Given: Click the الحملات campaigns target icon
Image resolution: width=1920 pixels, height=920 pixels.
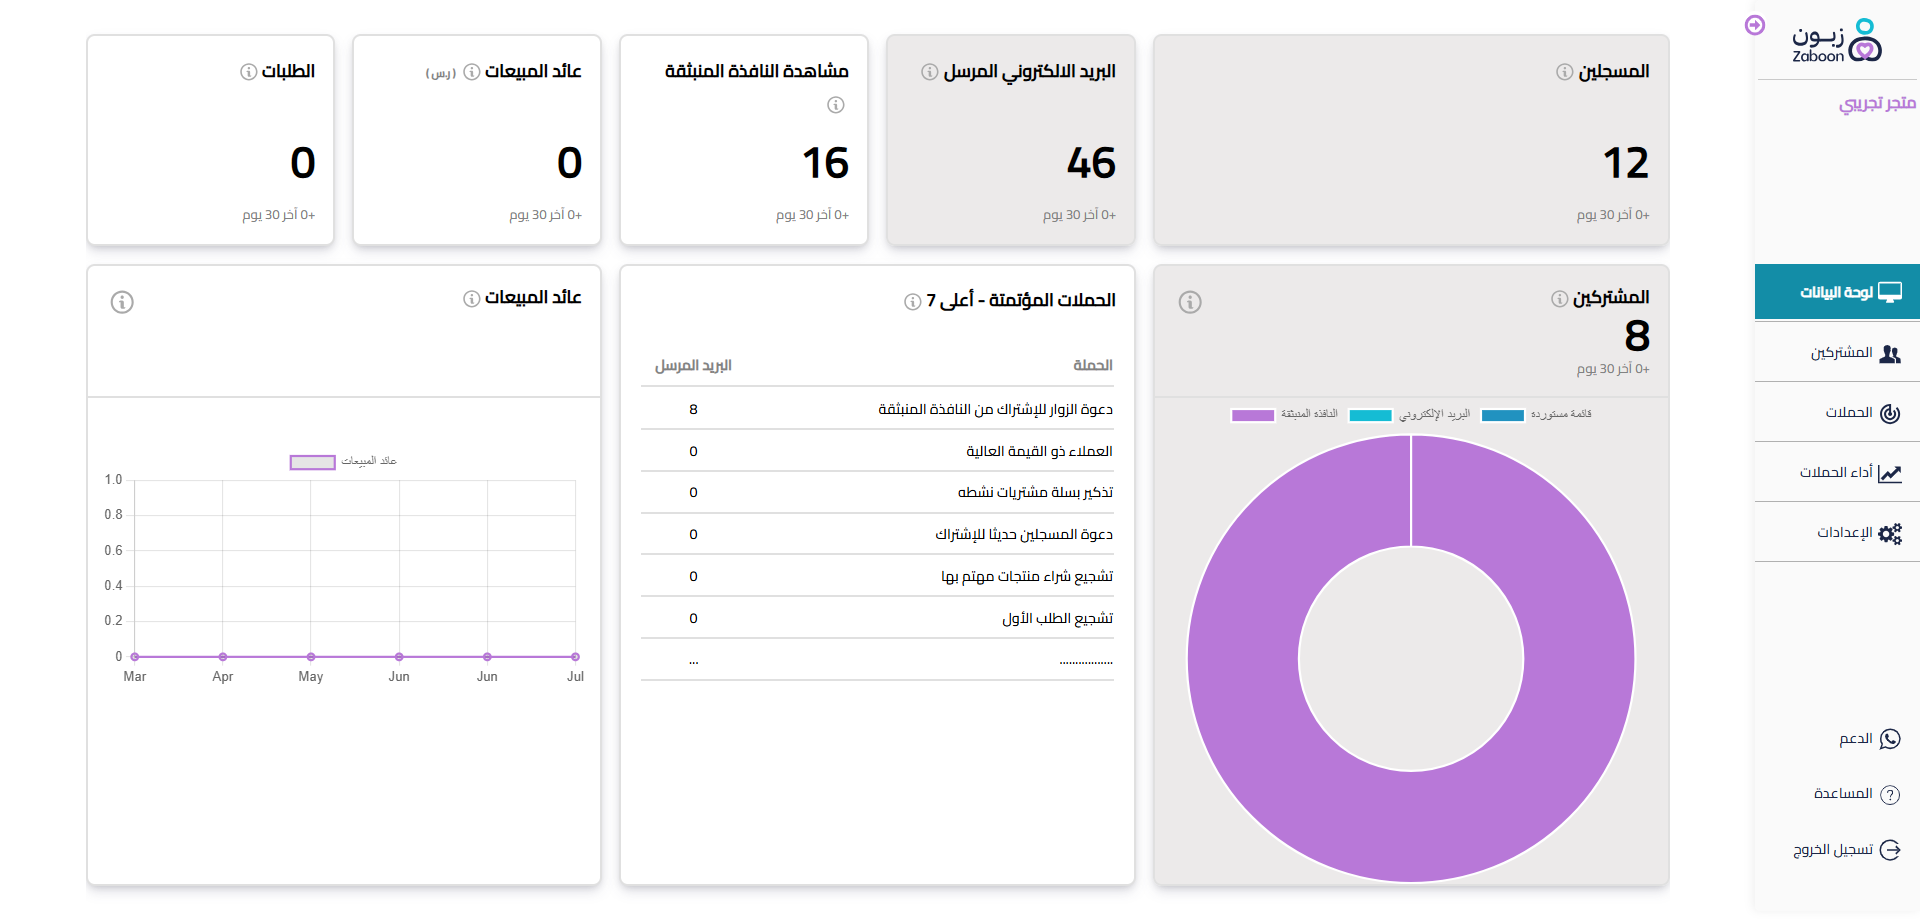Looking at the screenshot, I should [1890, 413].
